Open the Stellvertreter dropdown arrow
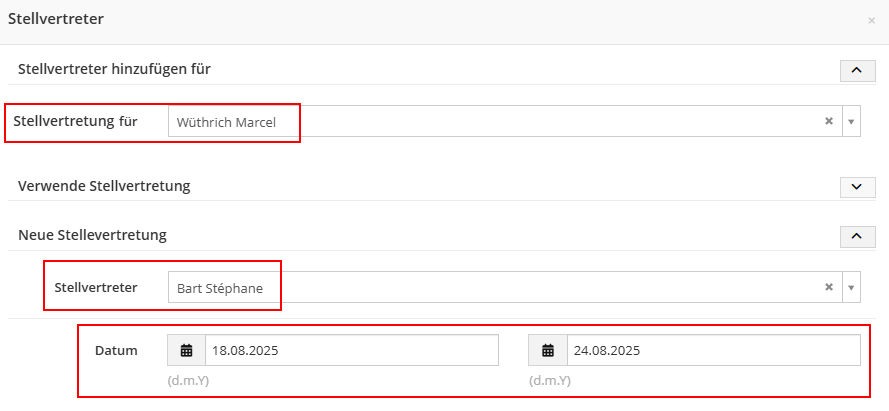This screenshot has height=411, width=889. [851, 287]
